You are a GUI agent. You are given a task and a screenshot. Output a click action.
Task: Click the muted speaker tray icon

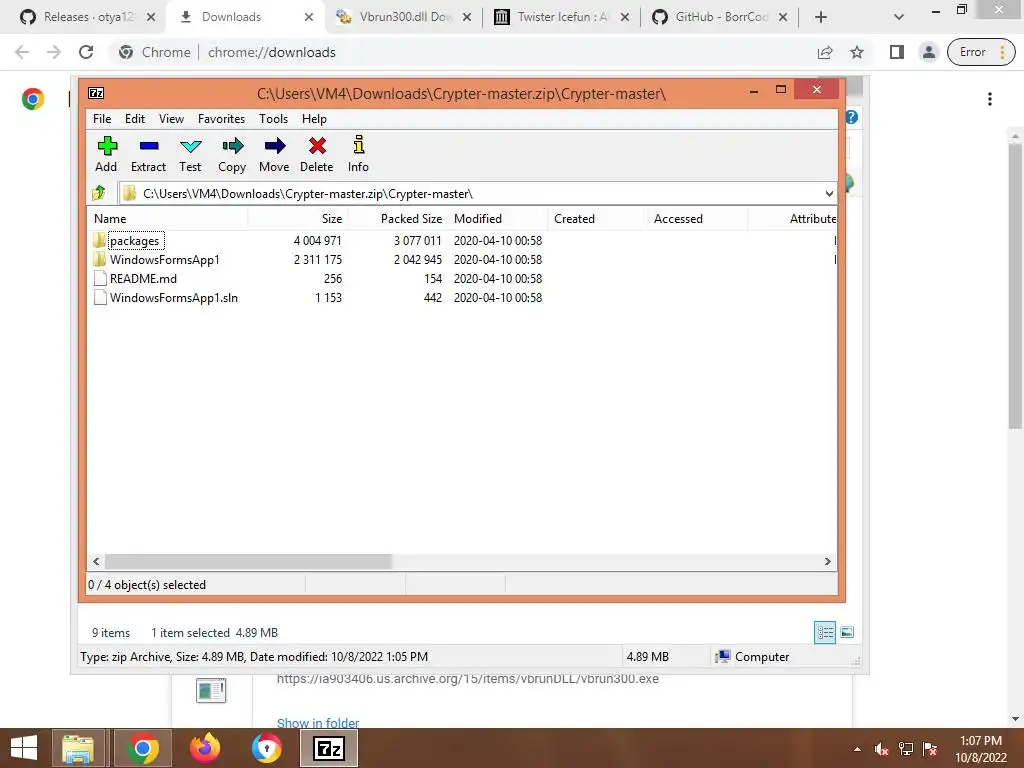click(x=882, y=749)
